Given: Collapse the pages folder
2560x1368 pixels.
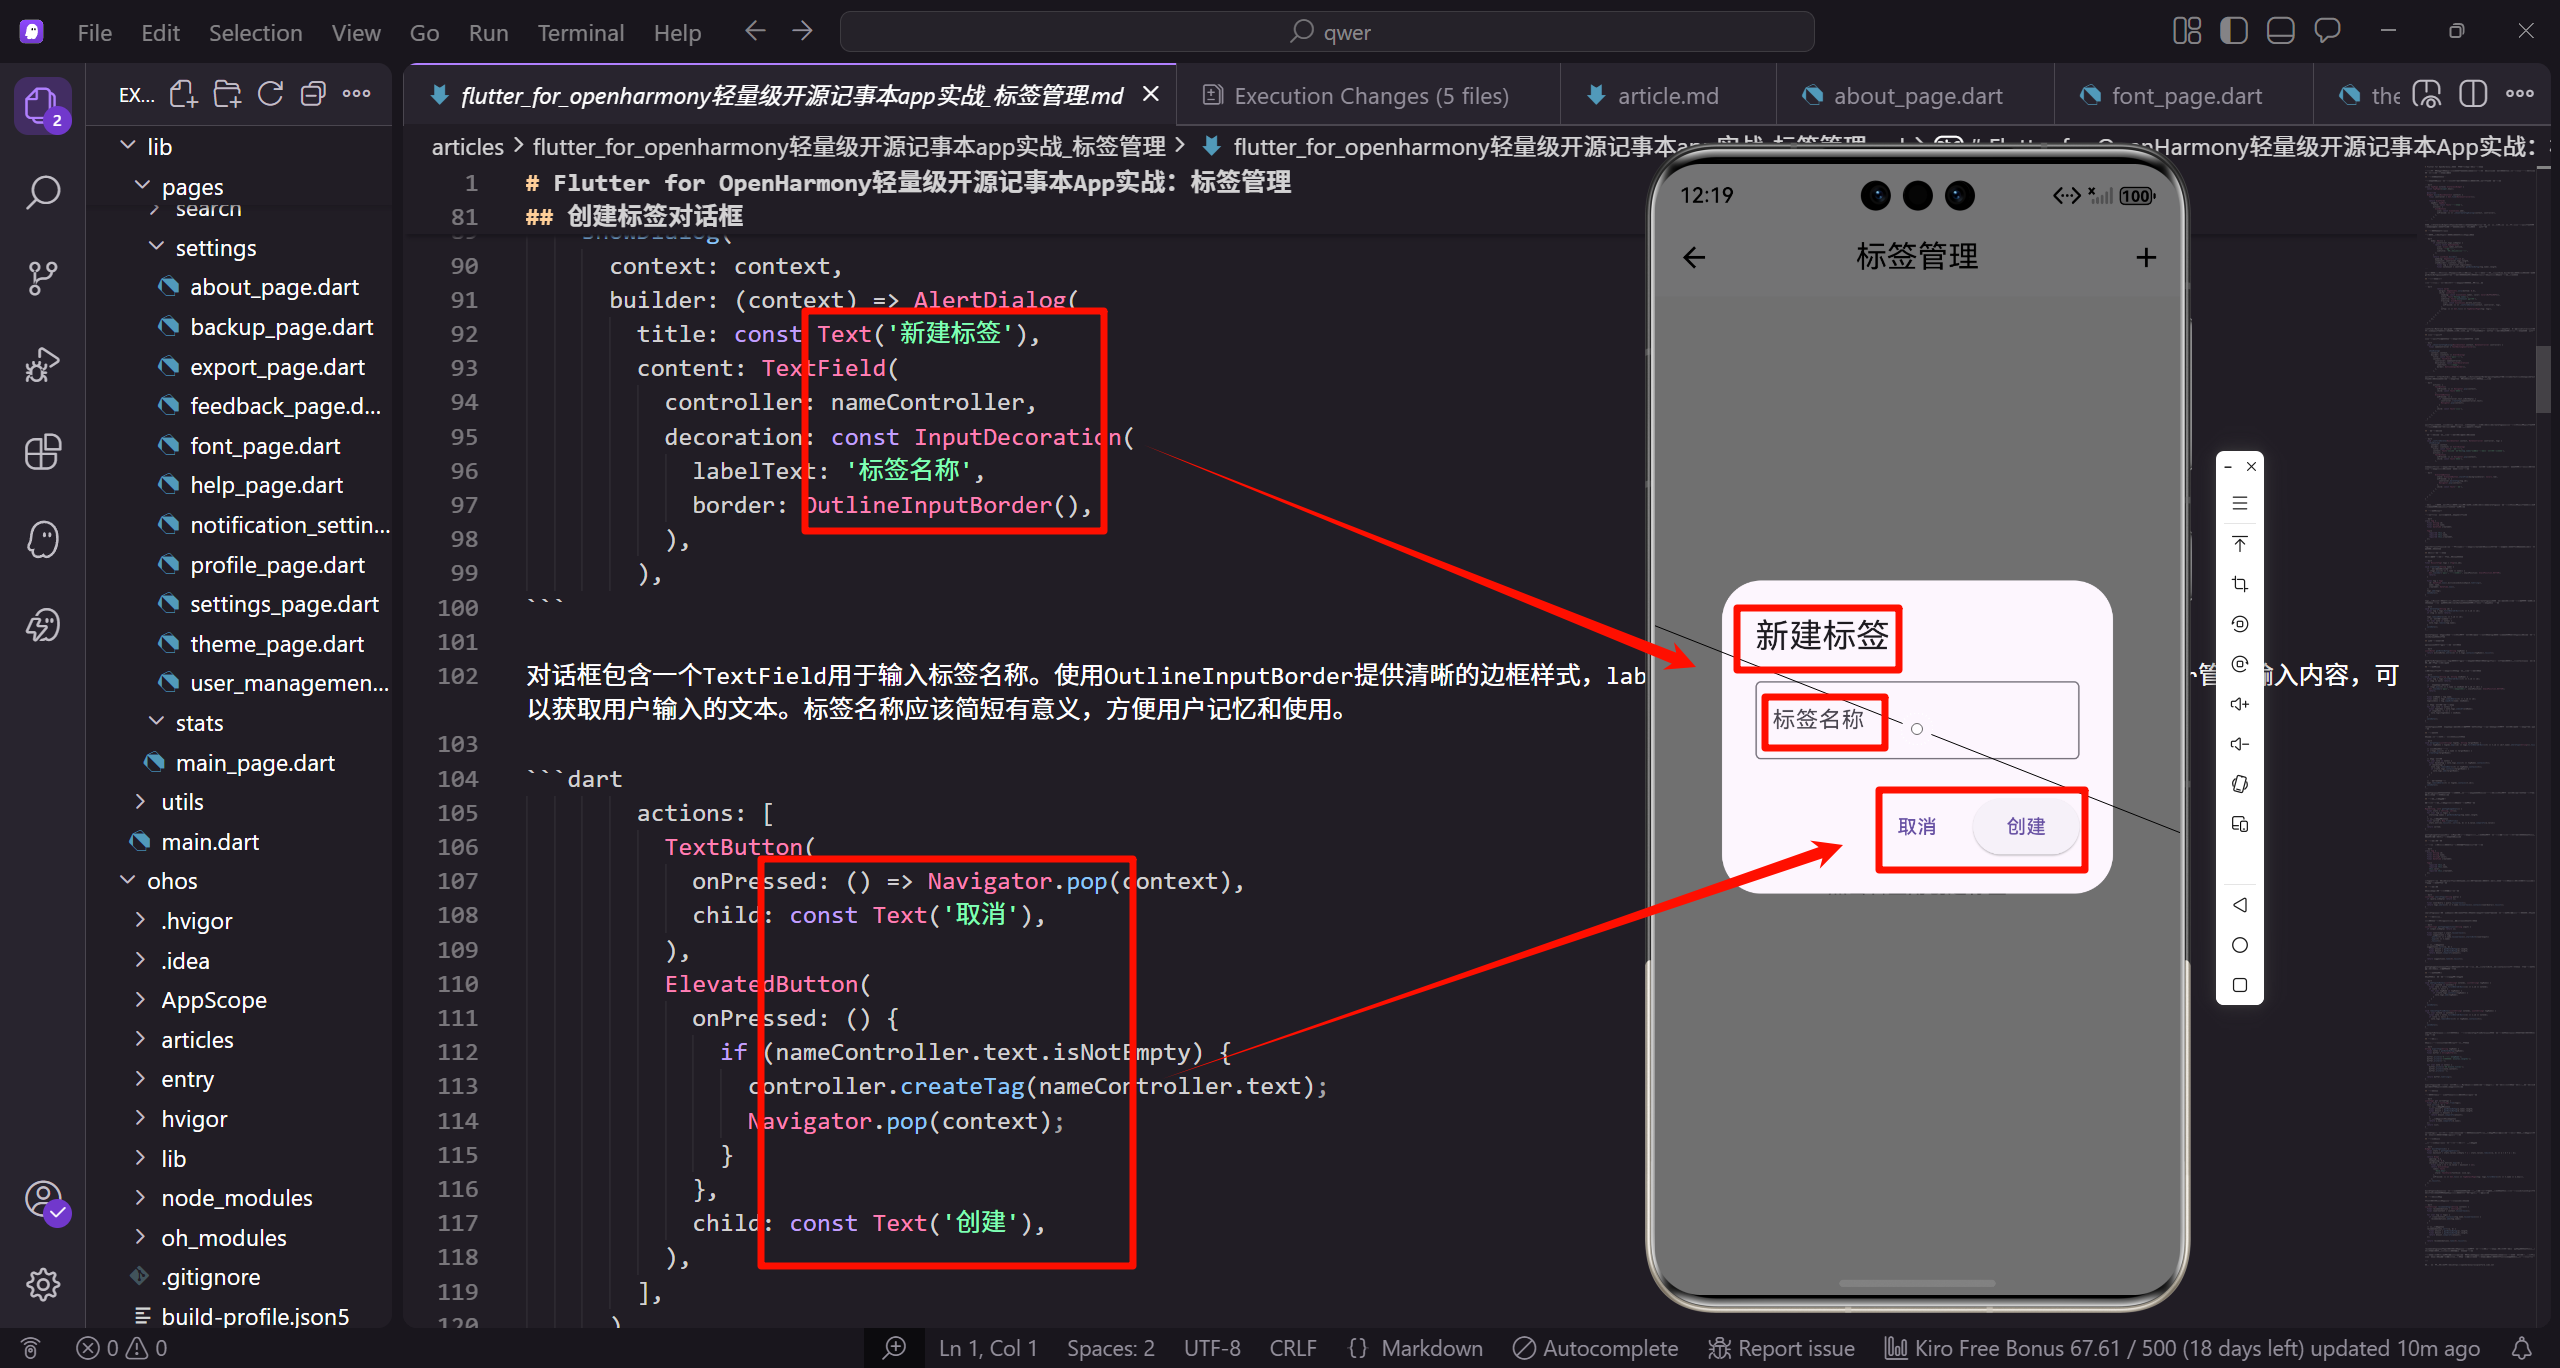Looking at the screenshot, I should (x=142, y=186).
